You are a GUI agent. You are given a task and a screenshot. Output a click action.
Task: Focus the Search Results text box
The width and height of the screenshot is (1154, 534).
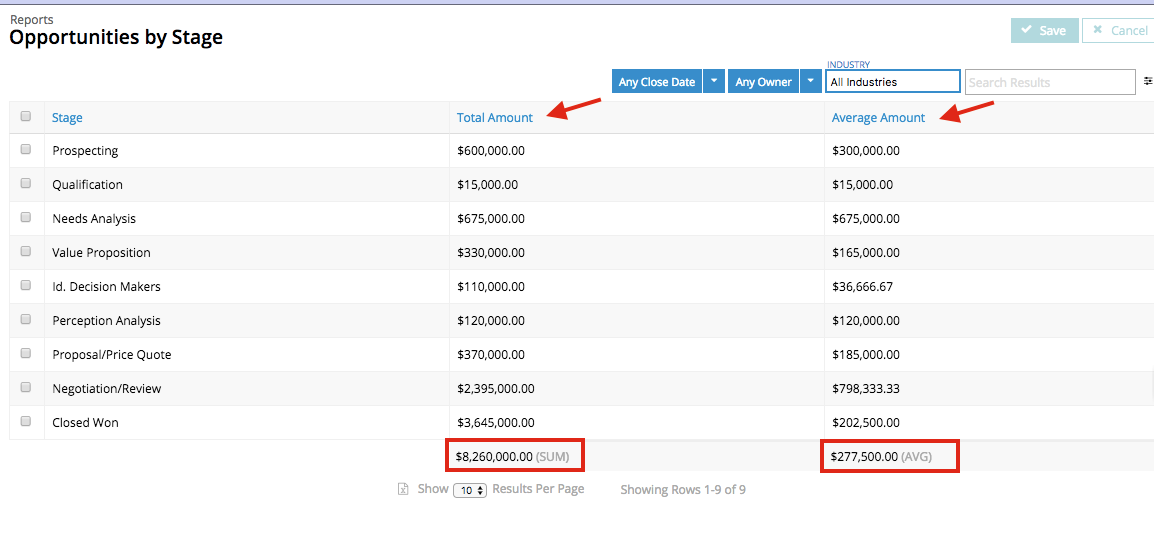pos(1049,82)
